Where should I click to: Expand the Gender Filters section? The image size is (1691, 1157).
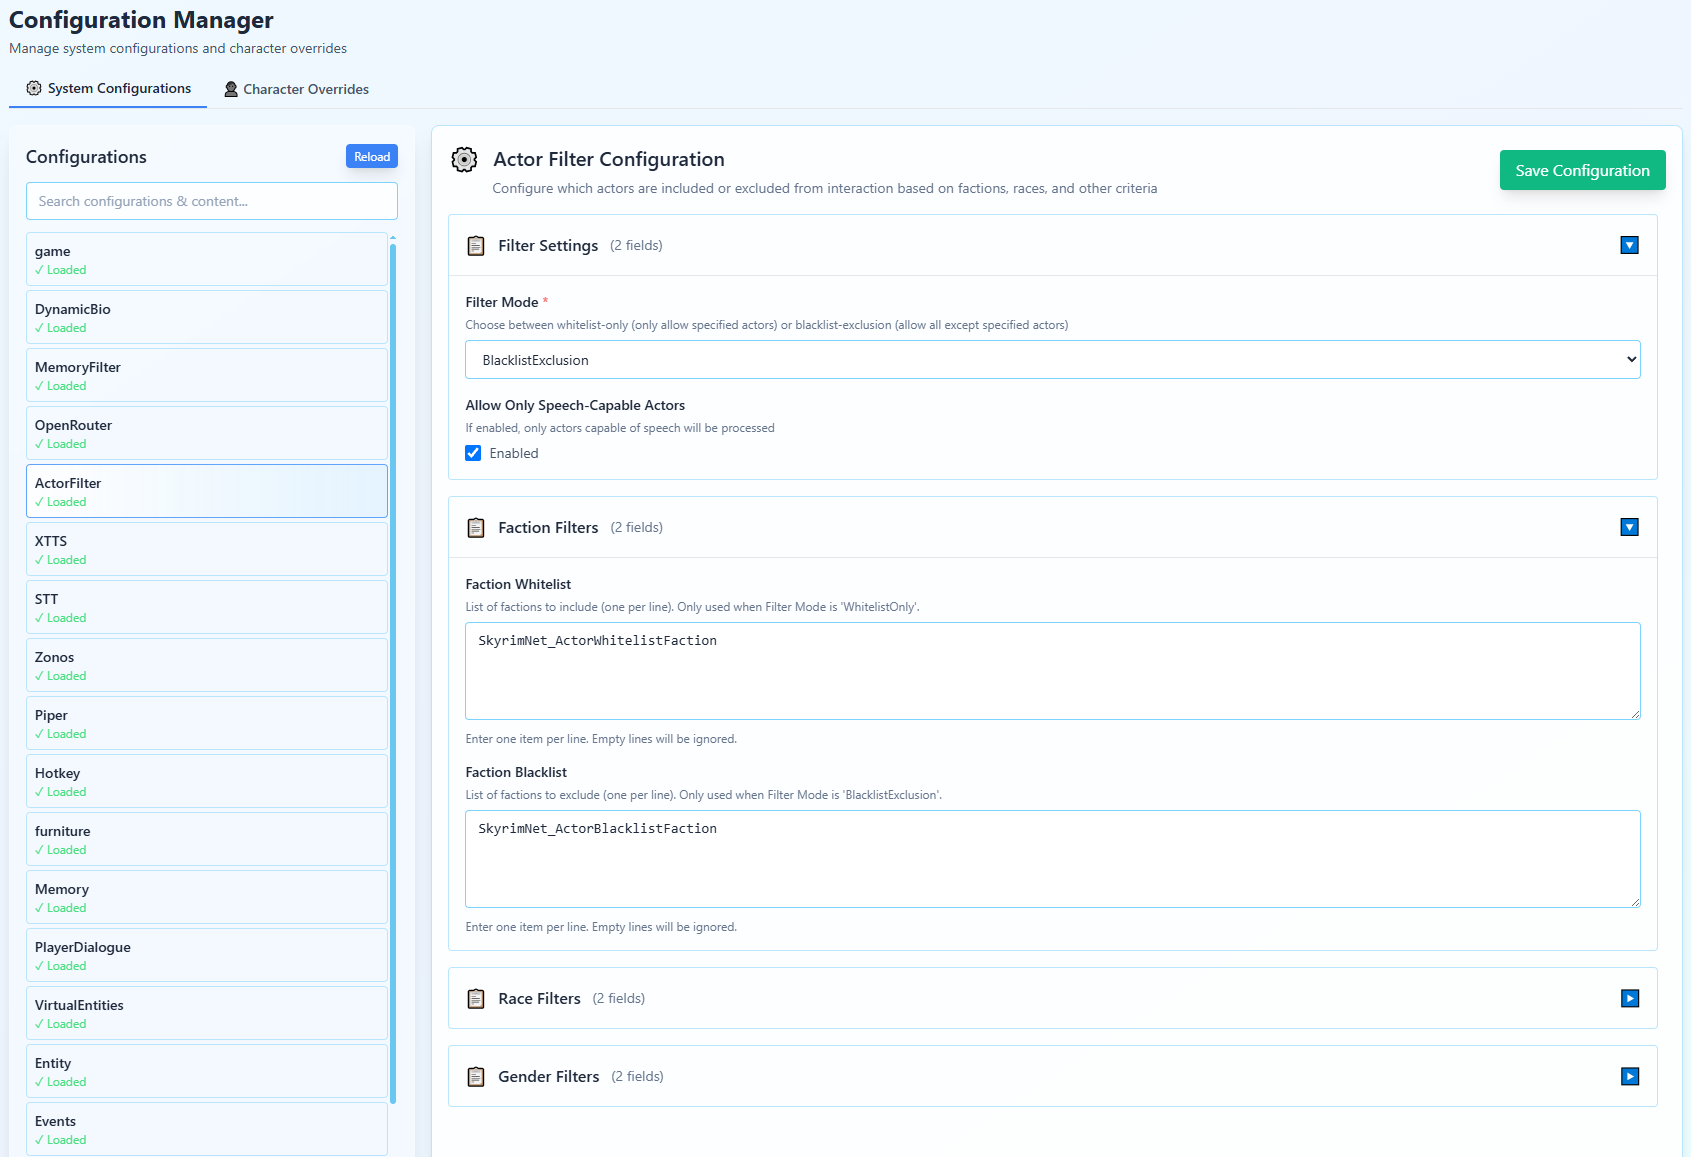pyautogui.click(x=1629, y=1077)
